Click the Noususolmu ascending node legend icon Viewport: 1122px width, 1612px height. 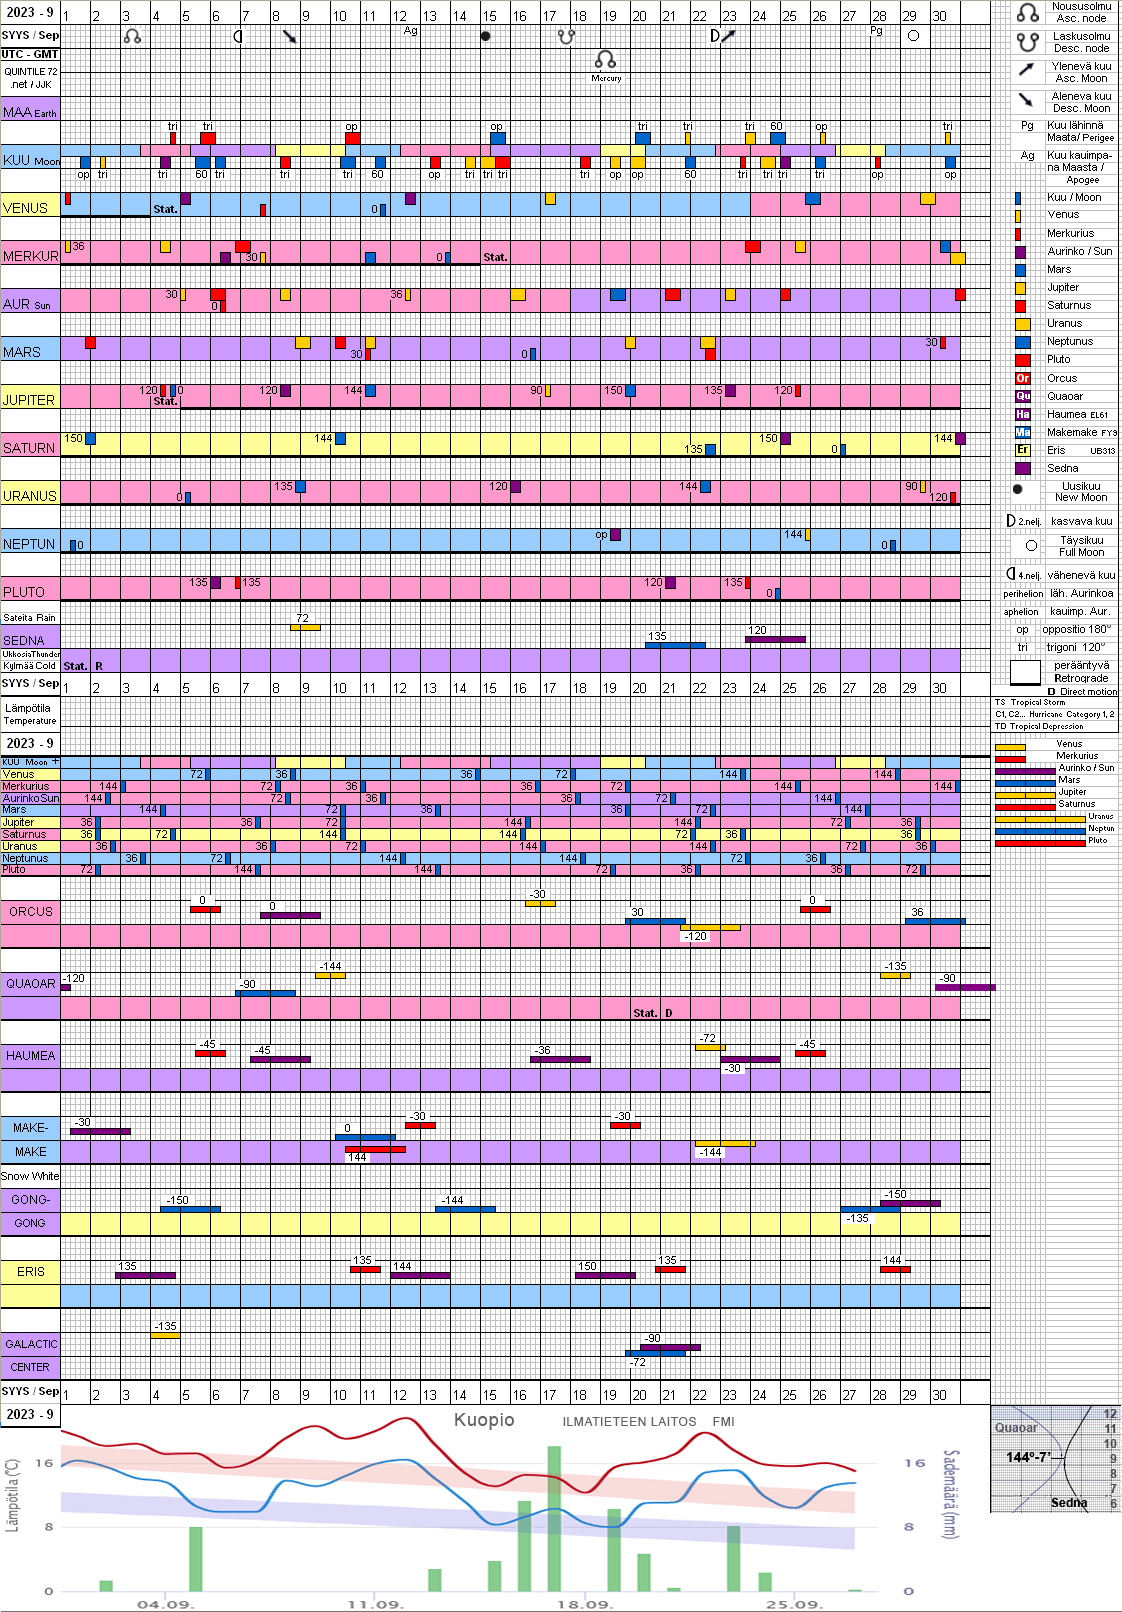pos(1027,13)
